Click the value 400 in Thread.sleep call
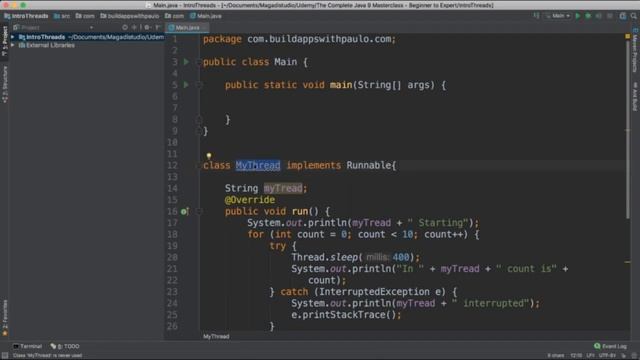The image size is (640, 360). point(400,257)
